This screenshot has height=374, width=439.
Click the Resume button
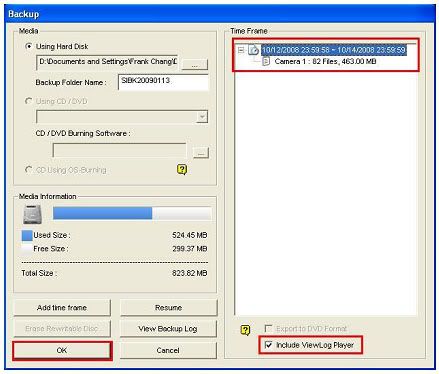[168, 308]
